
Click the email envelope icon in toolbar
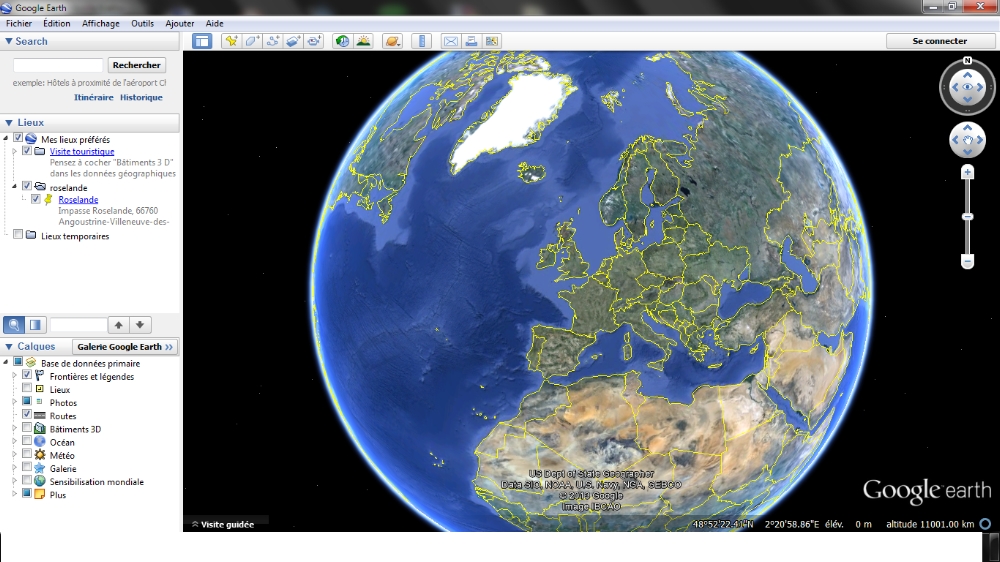tap(450, 41)
